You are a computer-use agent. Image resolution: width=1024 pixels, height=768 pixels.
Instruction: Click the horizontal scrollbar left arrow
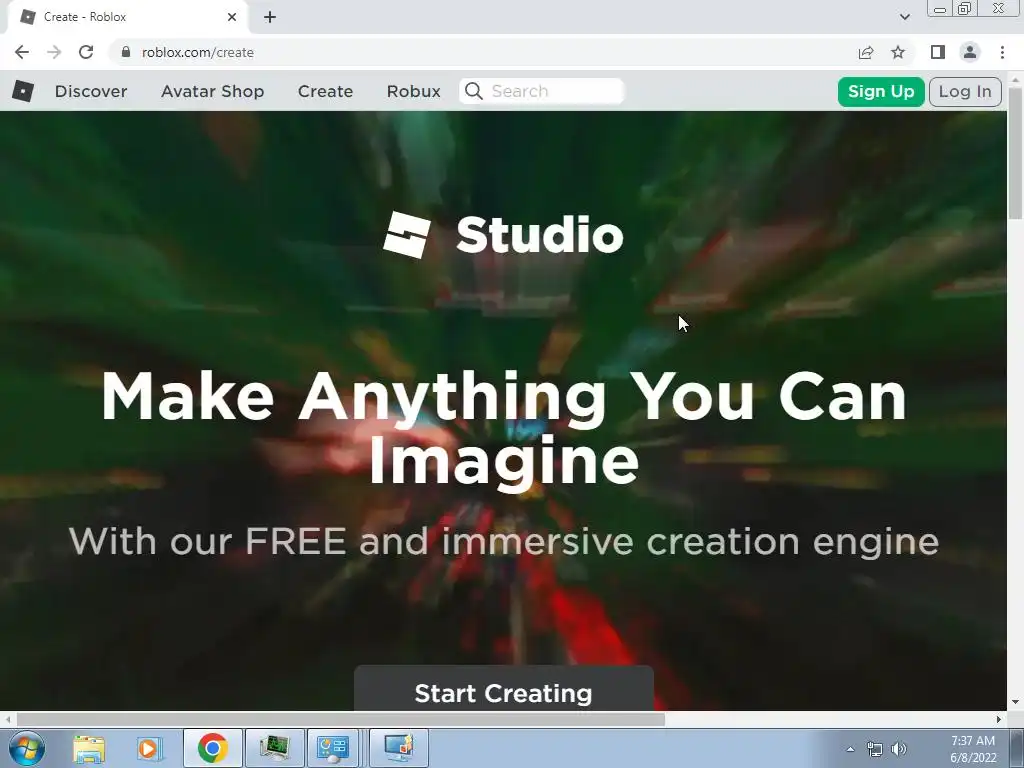coord(7,719)
